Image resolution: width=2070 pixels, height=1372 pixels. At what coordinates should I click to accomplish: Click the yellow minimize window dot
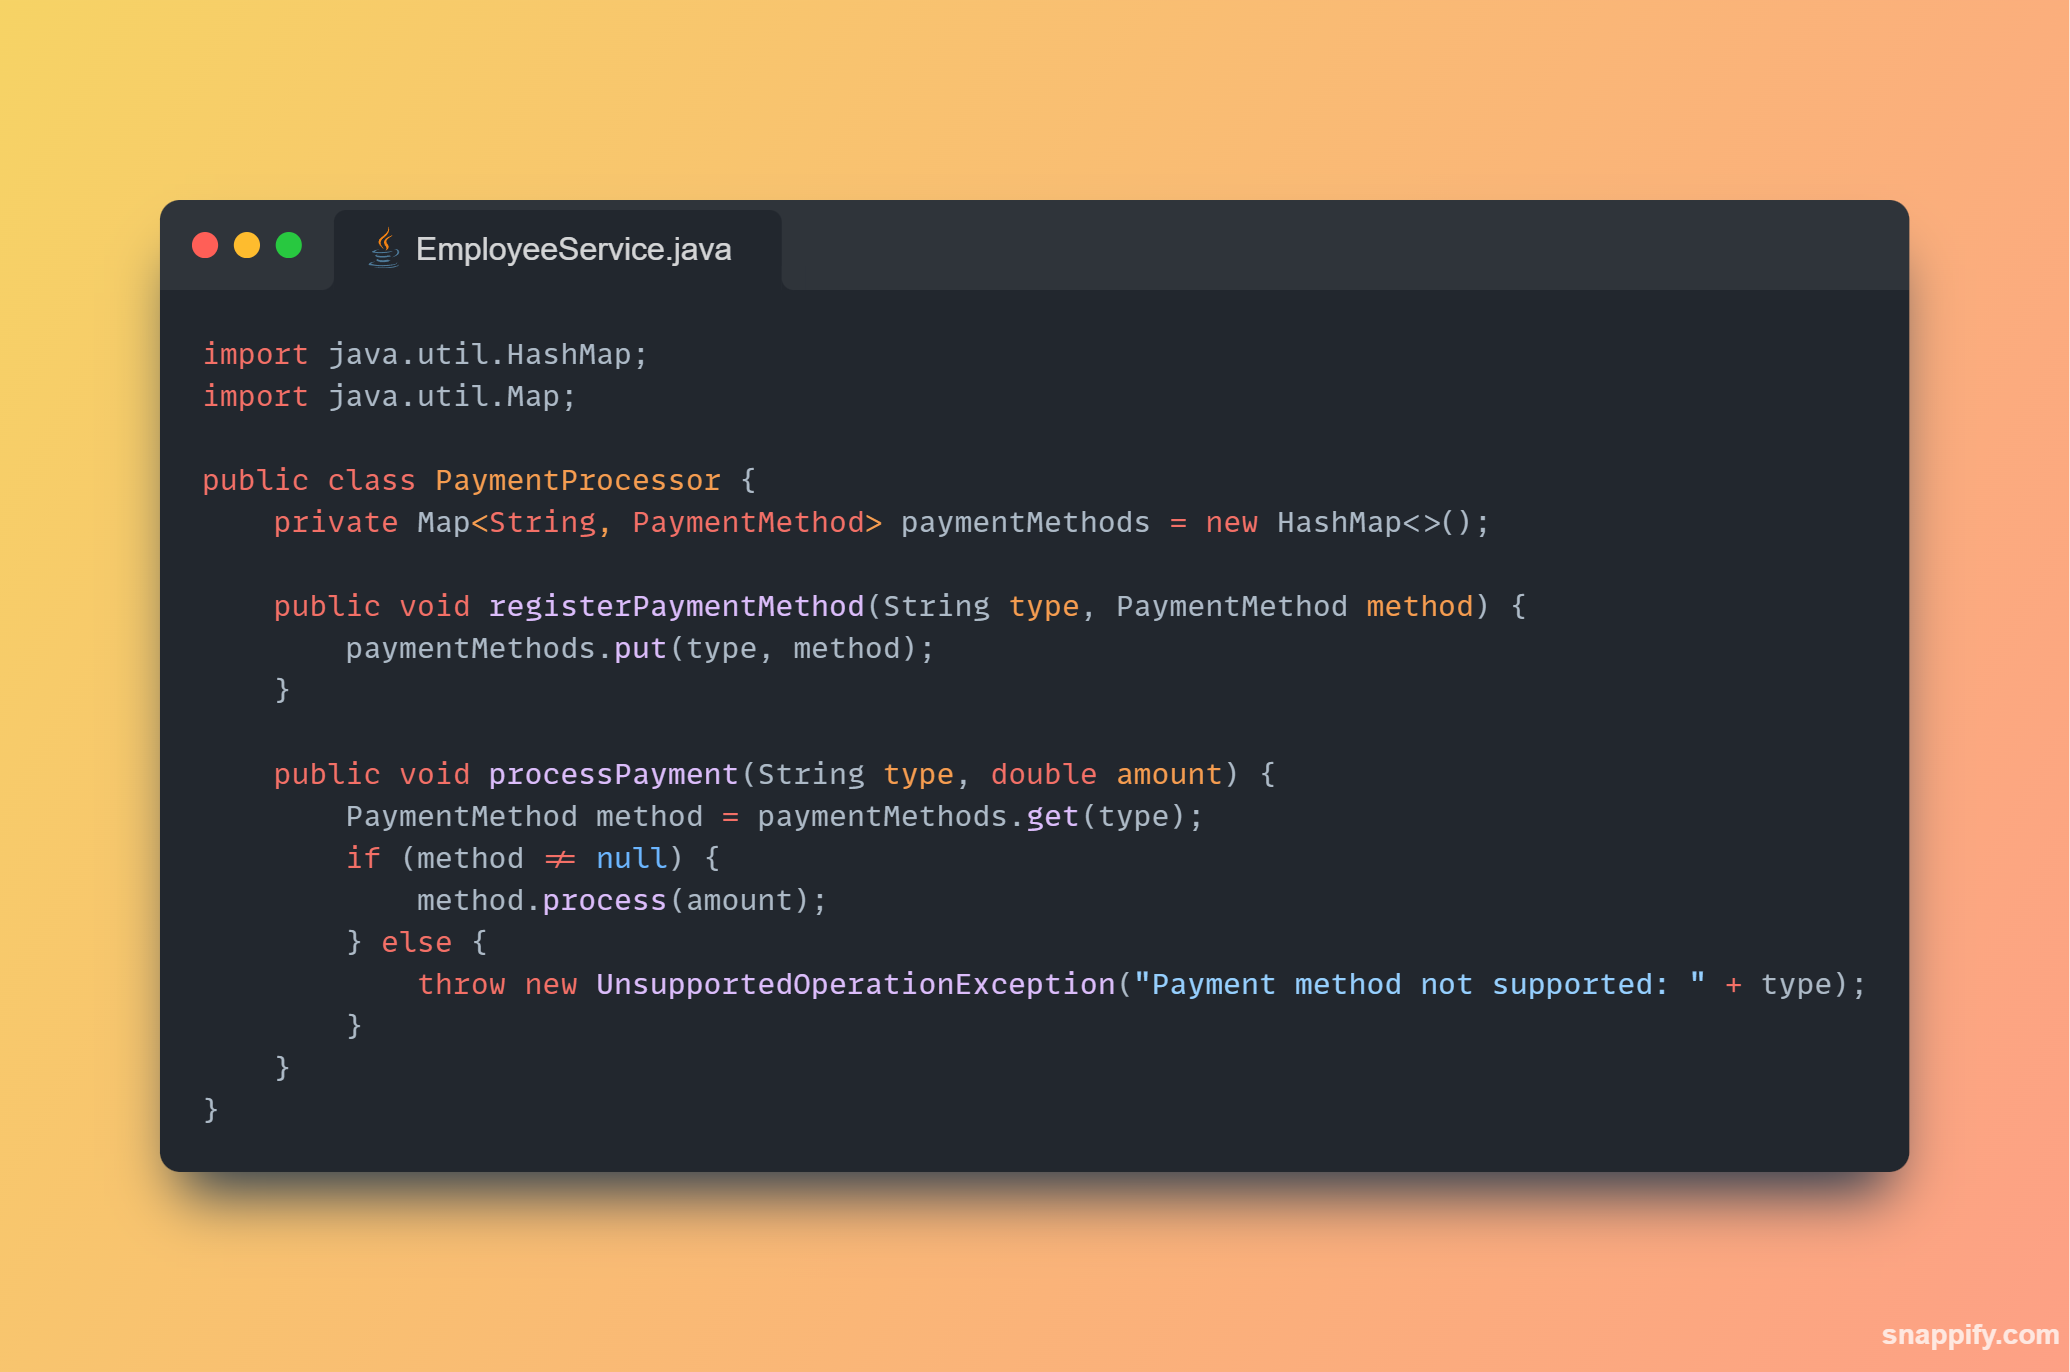pos(247,245)
